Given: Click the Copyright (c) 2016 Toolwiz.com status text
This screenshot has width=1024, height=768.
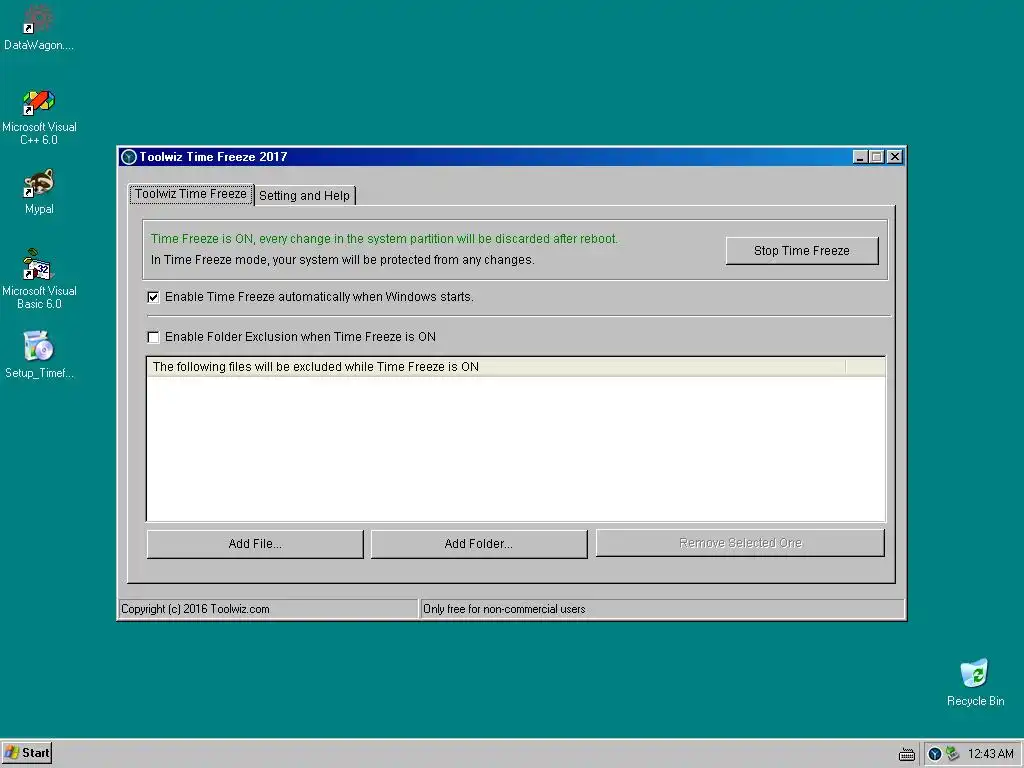Looking at the screenshot, I should point(195,609).
